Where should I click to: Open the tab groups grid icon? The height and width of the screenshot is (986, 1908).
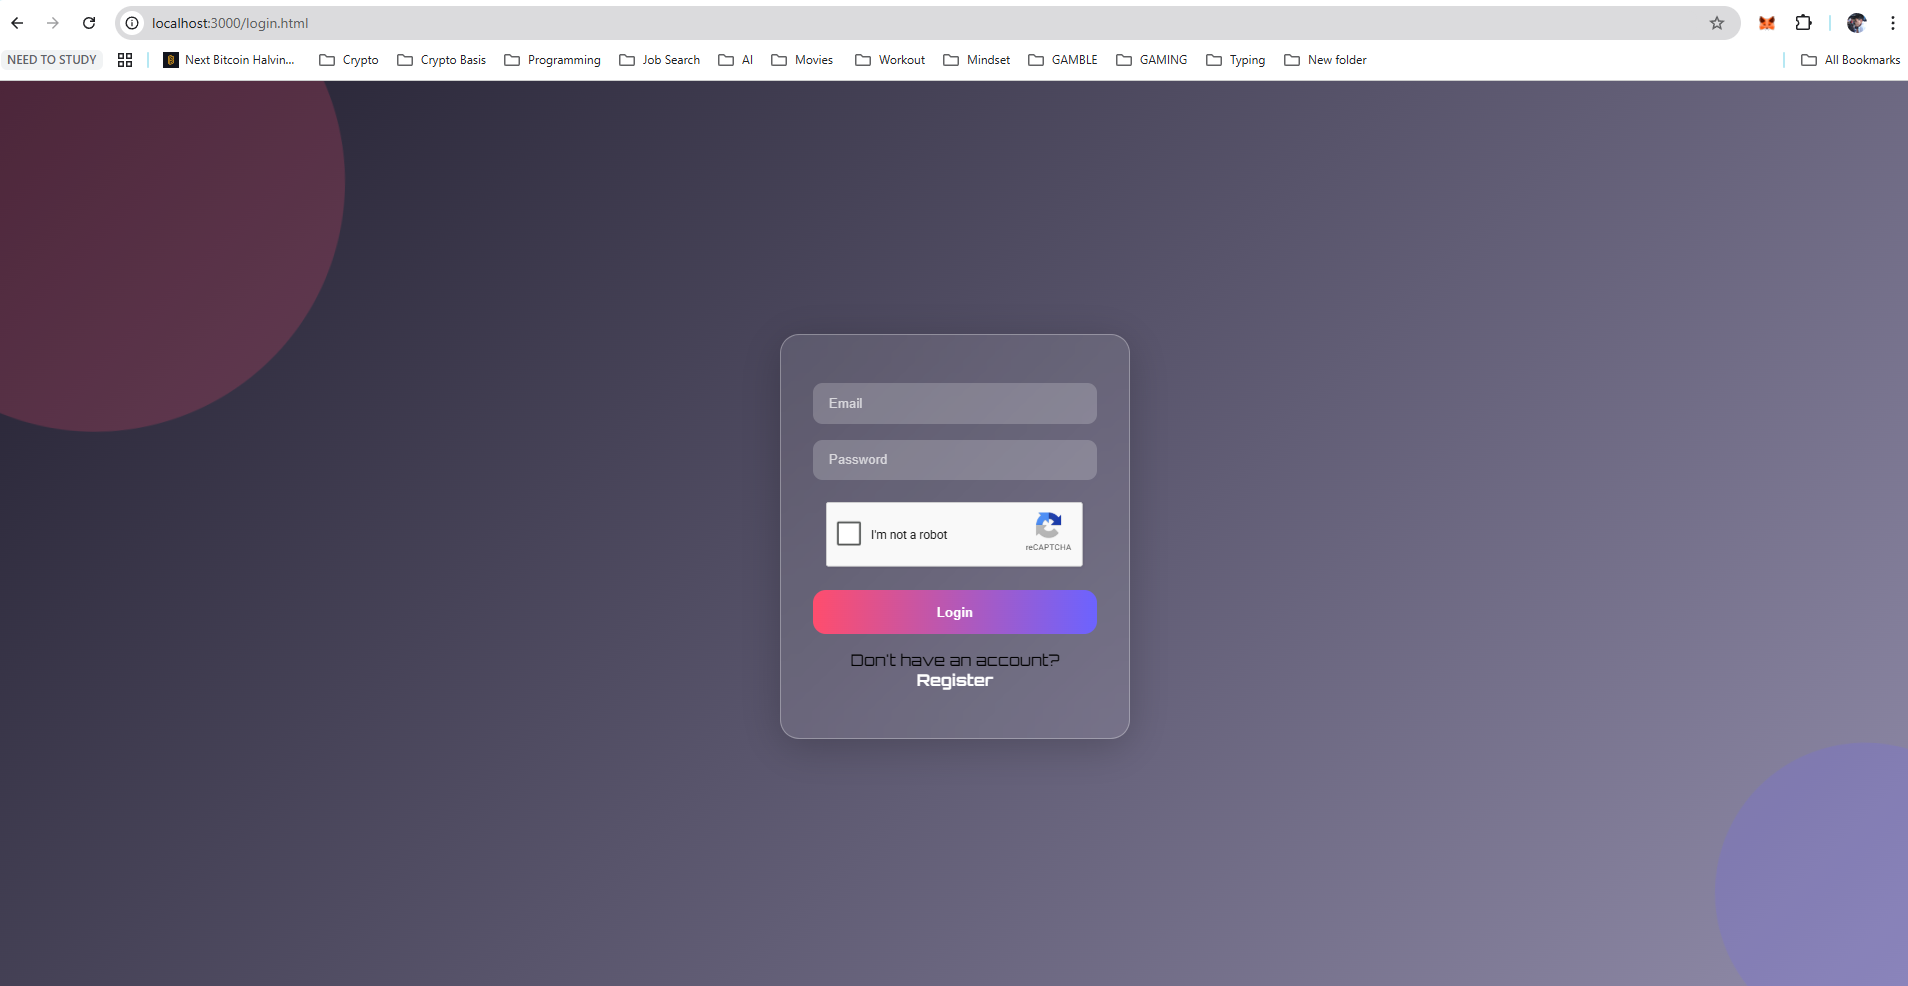click(x=125, y=60)
